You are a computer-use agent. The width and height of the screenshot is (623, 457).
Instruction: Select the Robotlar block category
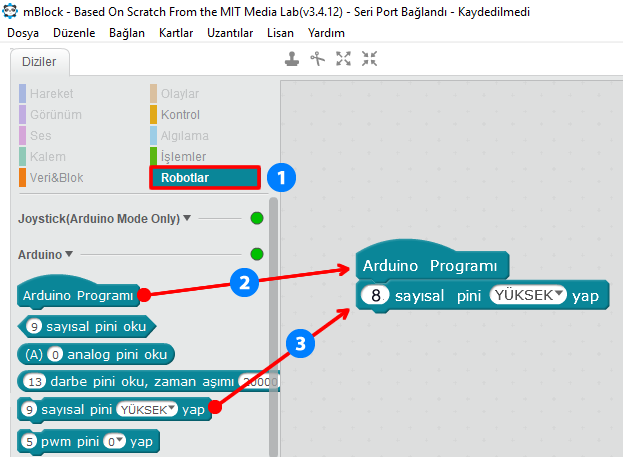tap(205, 178)
